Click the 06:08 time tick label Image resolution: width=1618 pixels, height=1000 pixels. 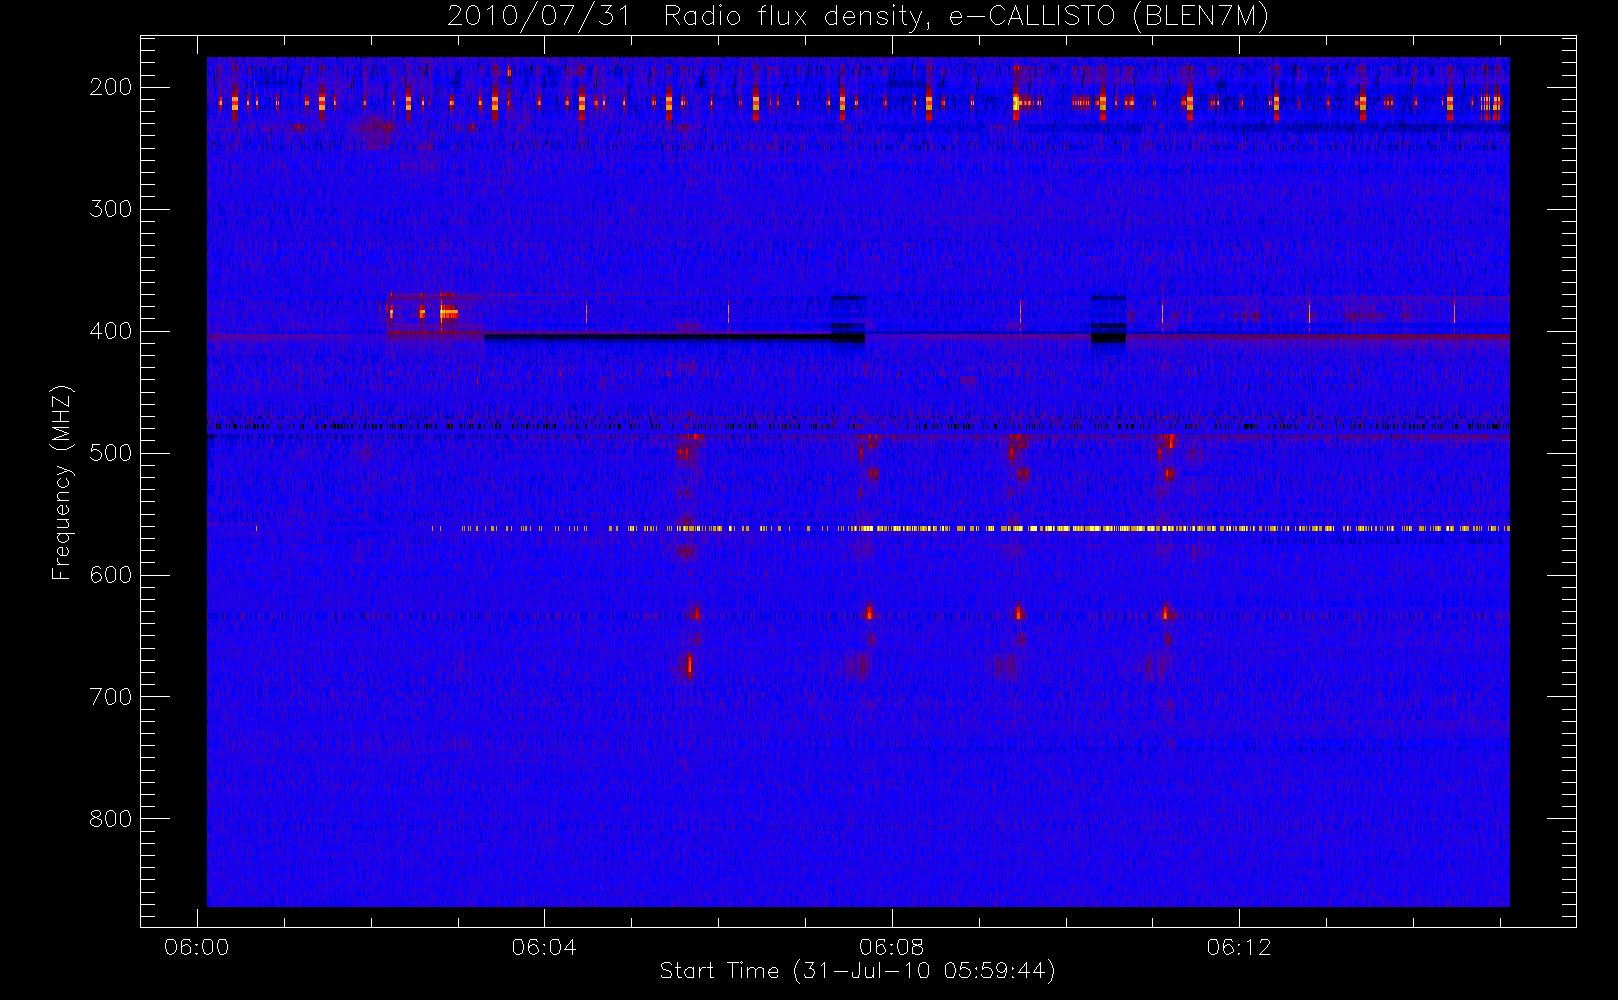(x=892, y=947)
